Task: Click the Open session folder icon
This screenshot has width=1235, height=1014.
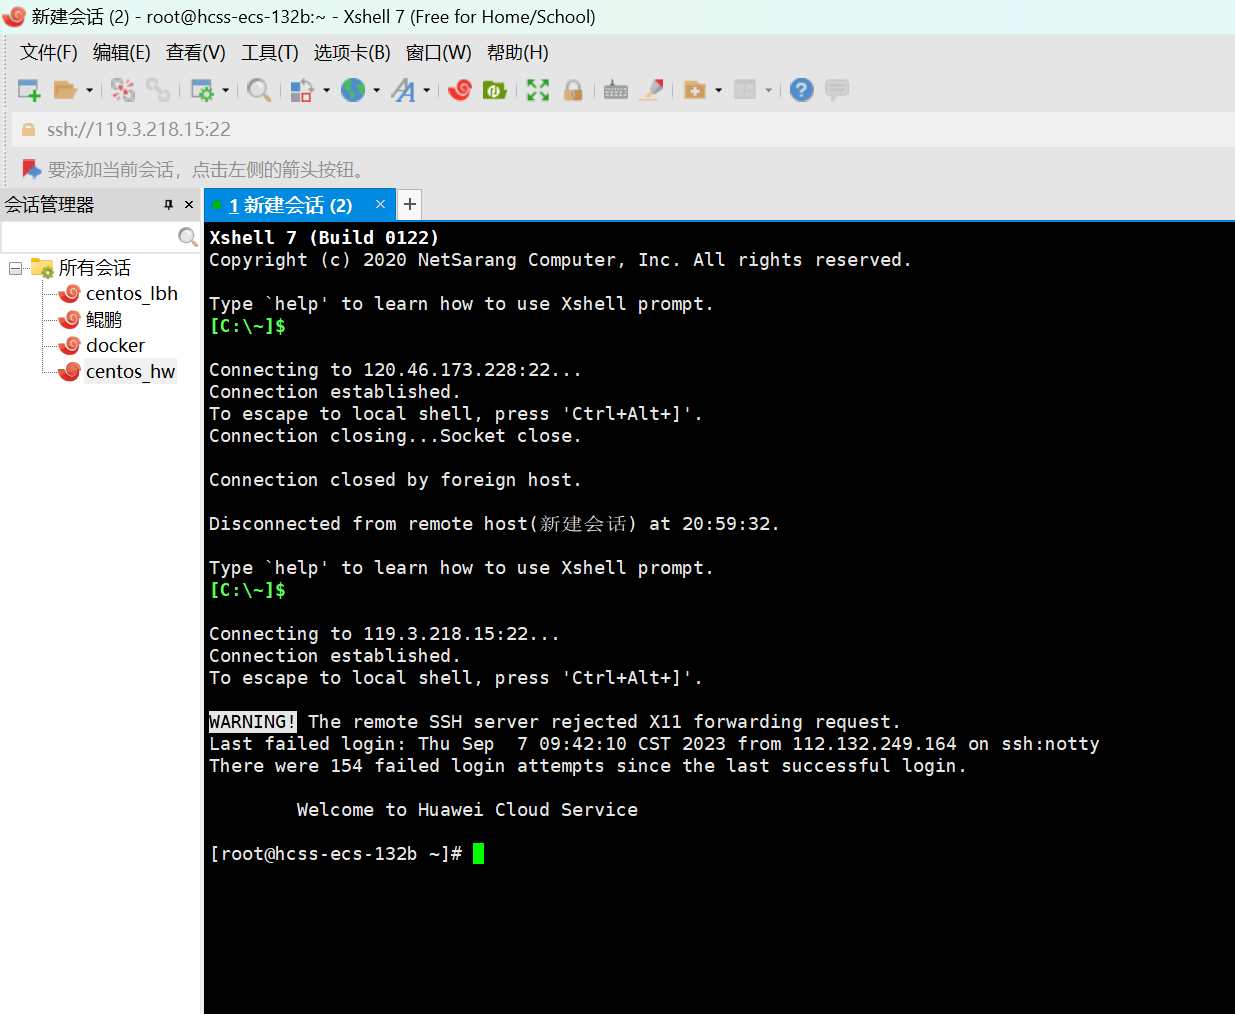Action: pyautogui.click(x=65, y=90)
